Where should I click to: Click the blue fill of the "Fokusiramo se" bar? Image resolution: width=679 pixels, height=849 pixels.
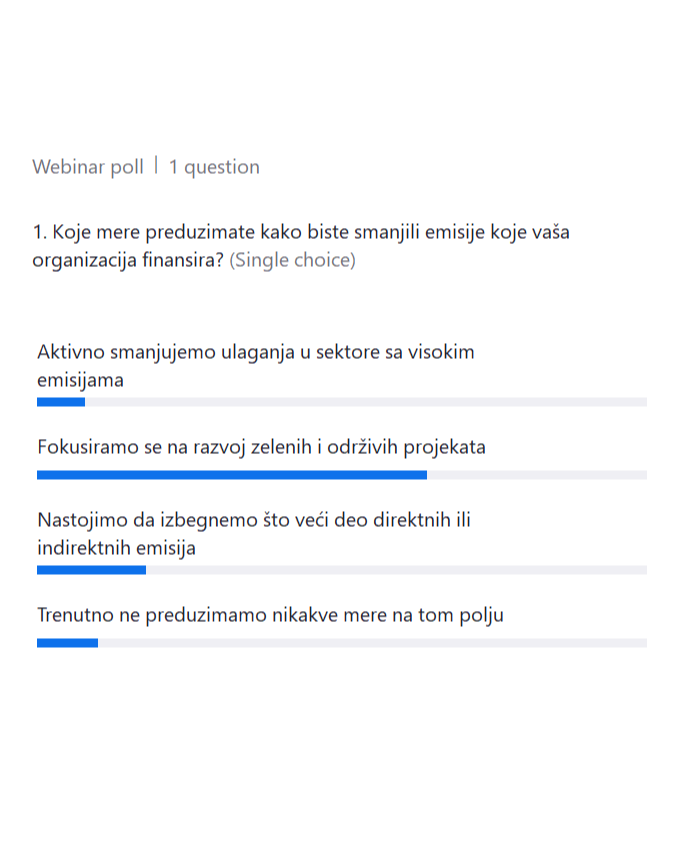pos(231,475)
